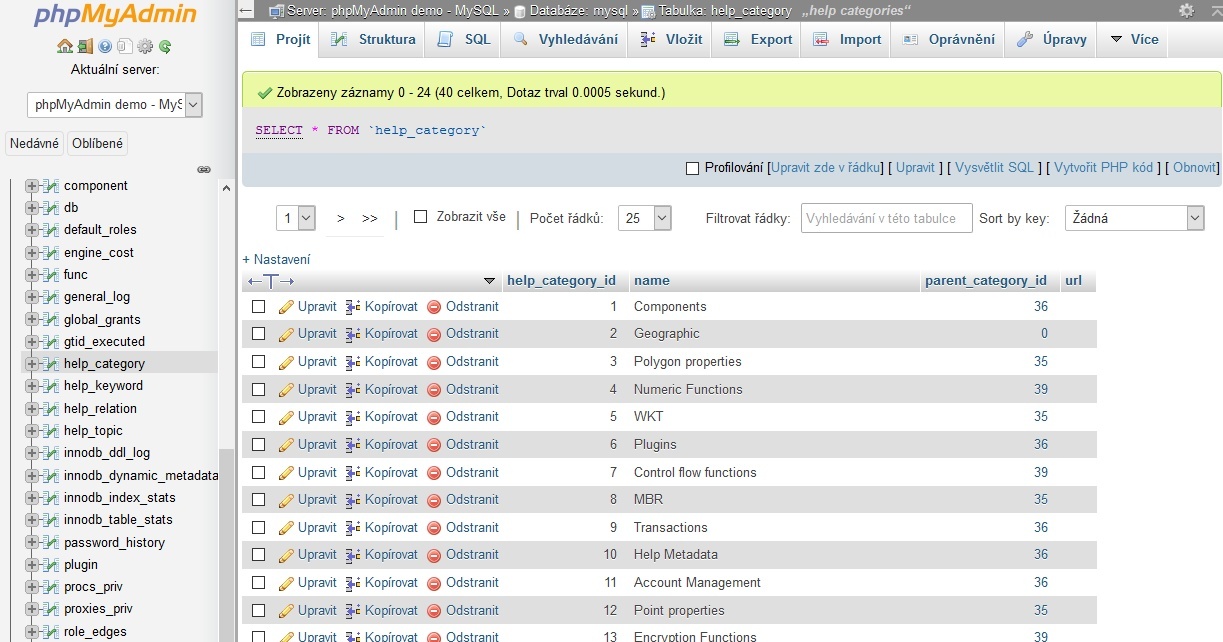Open phpMyAdmin documentation help icon

105,46
